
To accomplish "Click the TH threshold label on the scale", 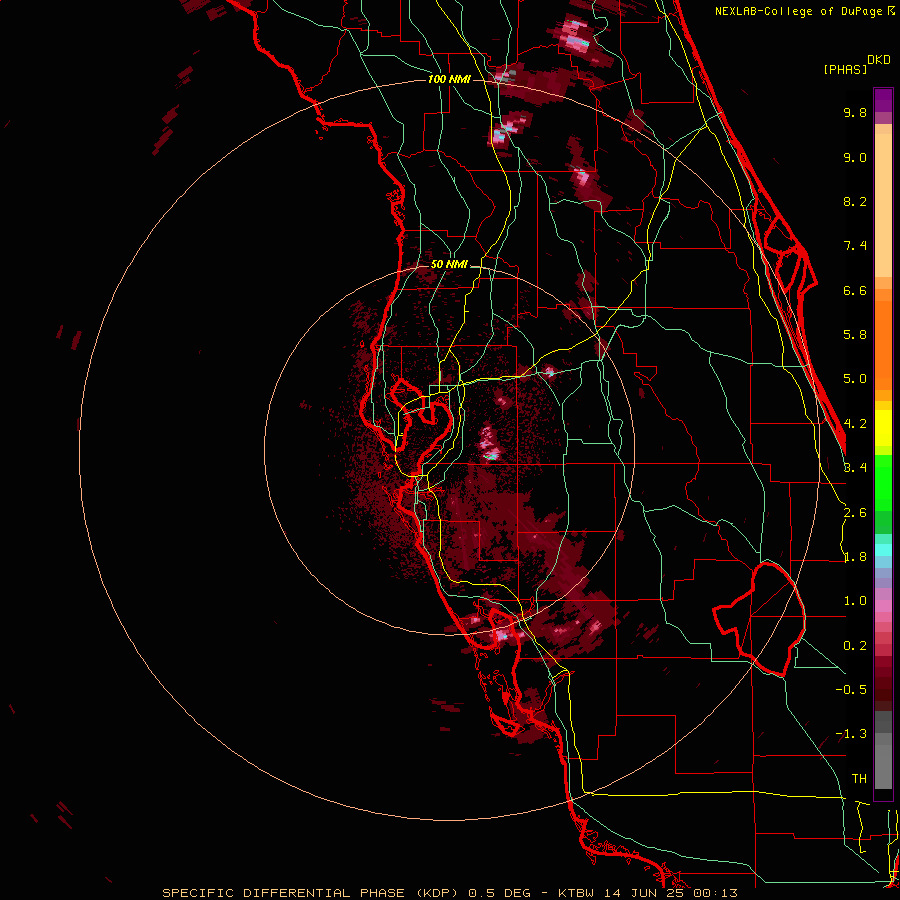I will pos(859,779).
